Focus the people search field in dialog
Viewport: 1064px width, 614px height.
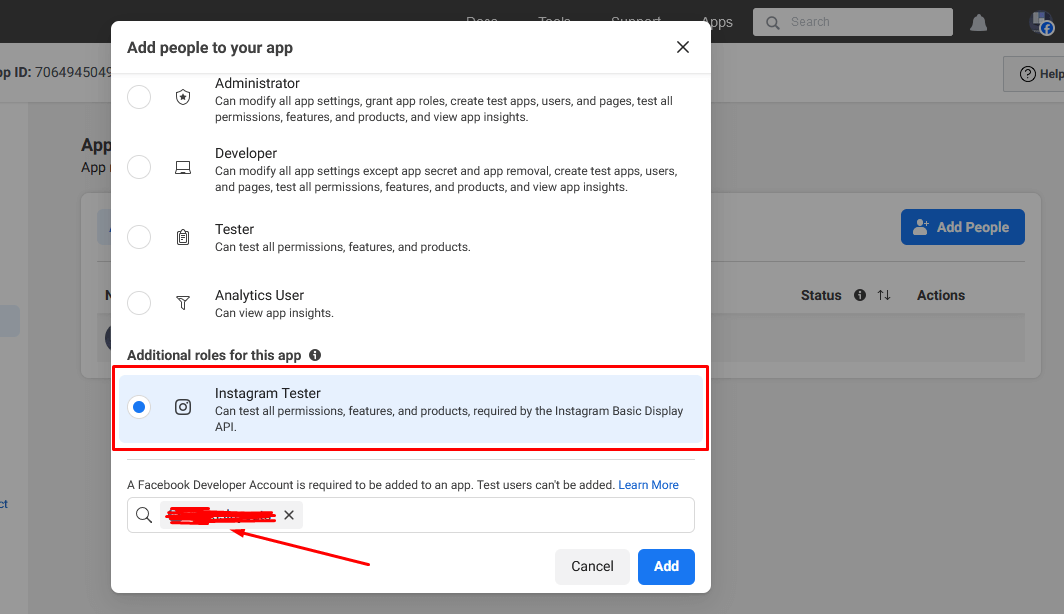pos(411,515)
